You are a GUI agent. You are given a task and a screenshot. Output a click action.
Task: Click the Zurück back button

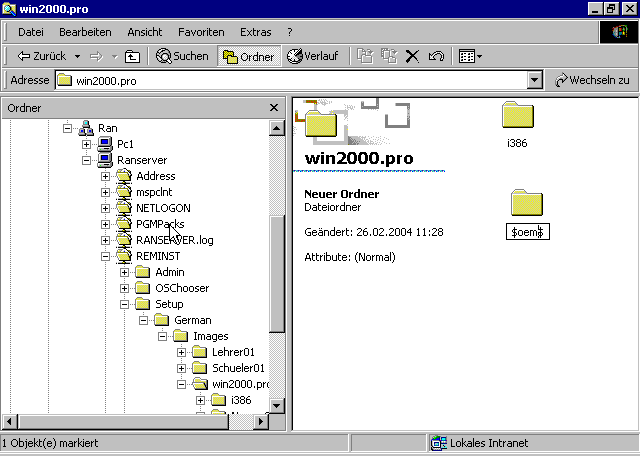(x=42, y=56)
